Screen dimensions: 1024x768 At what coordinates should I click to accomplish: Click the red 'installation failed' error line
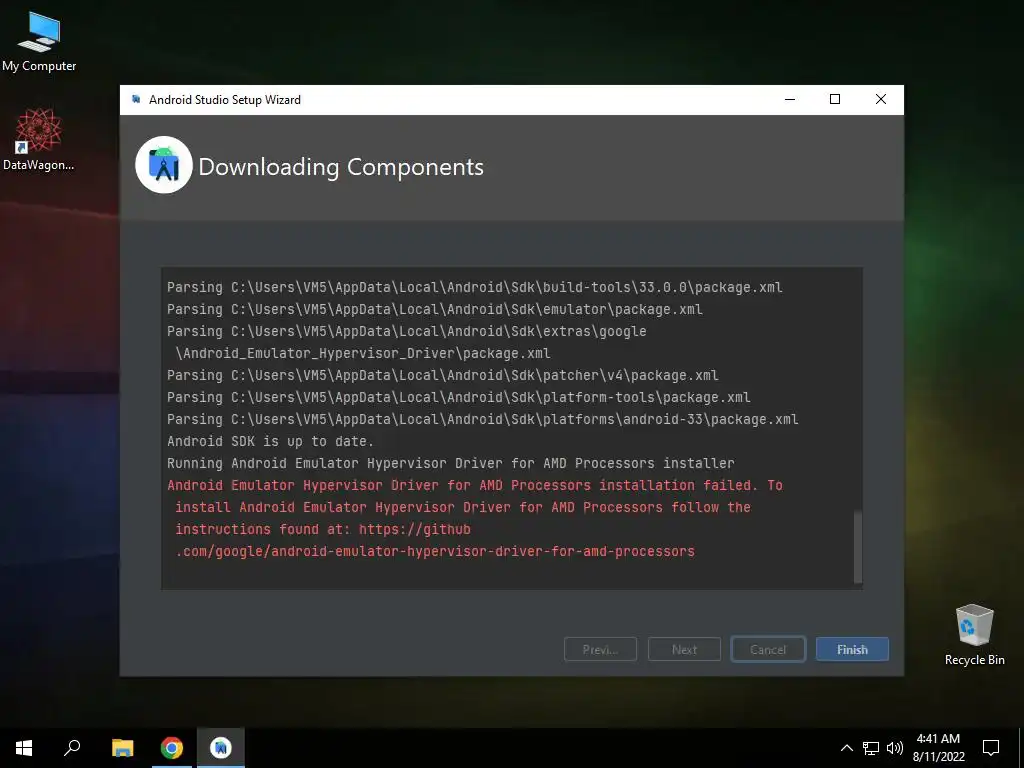[475, 485]
